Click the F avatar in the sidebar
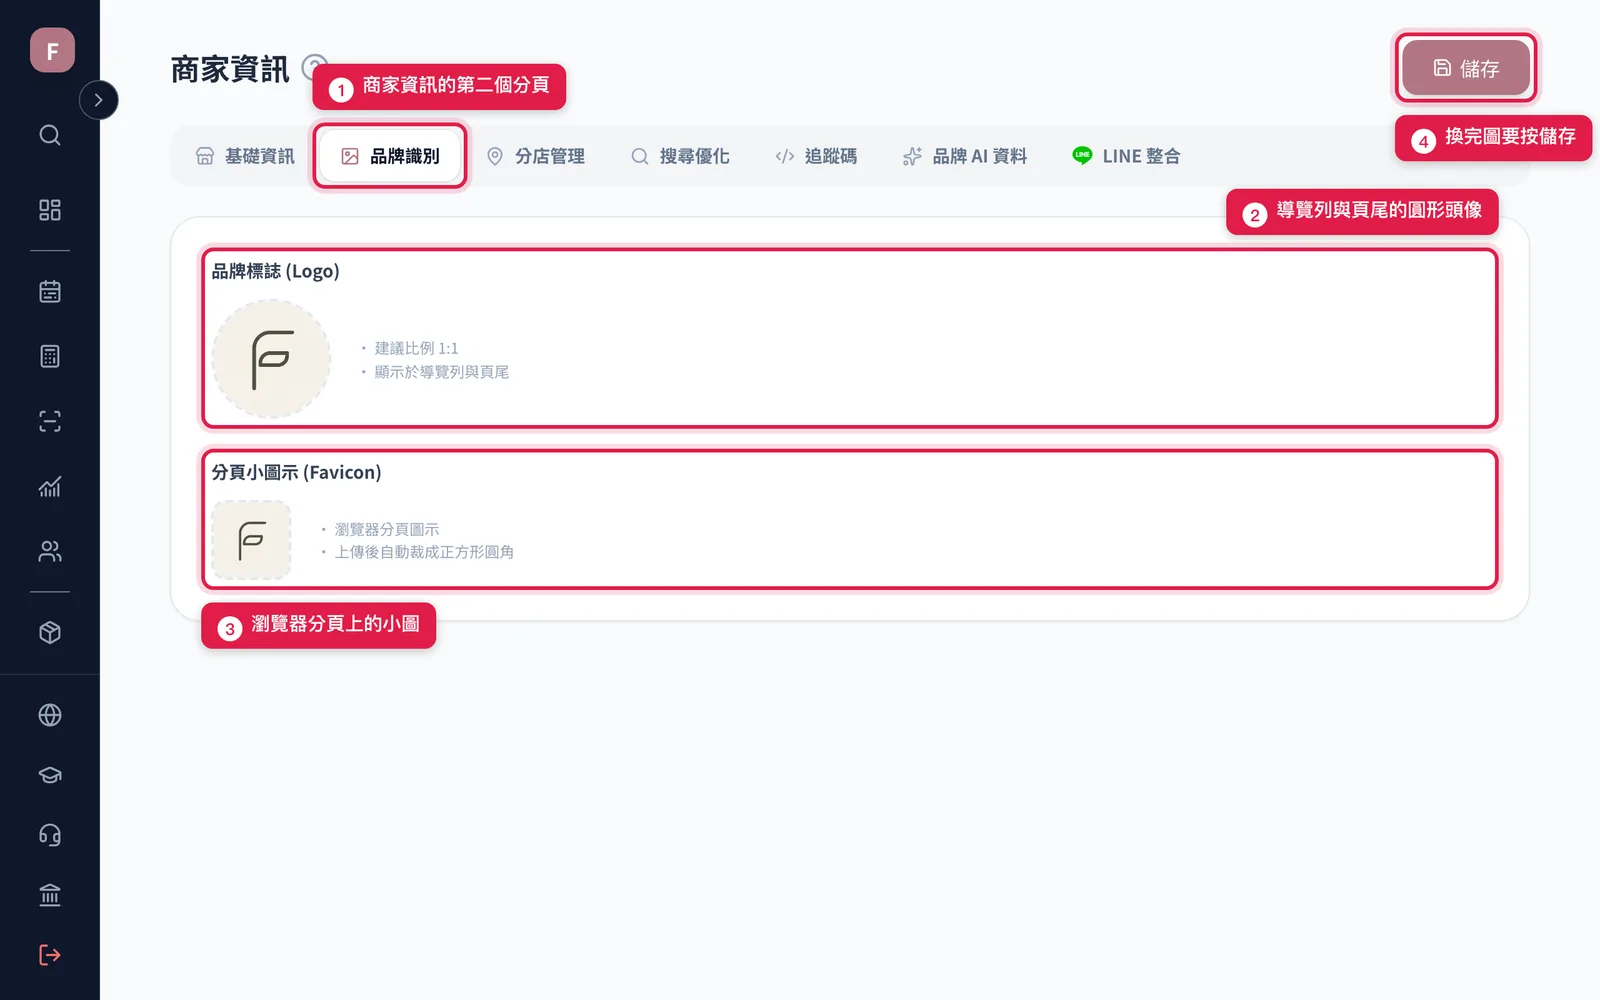This screenshot has width=1600, height=1000. pos(52,50)
